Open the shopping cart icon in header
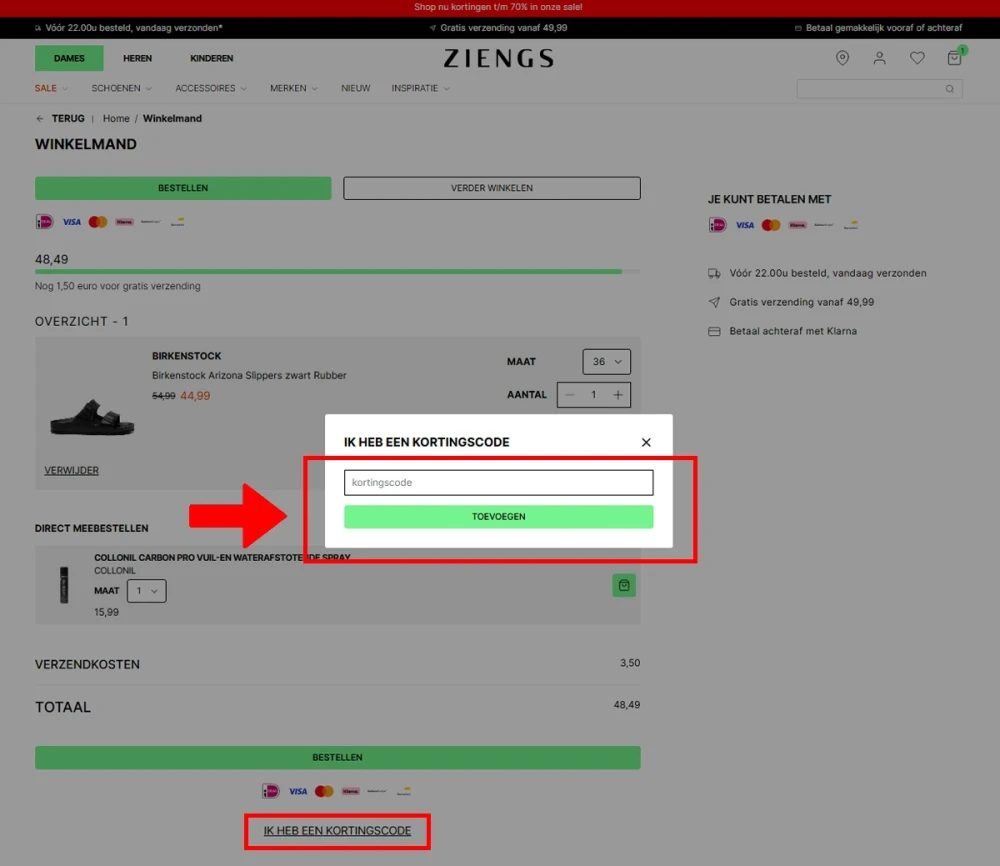The width and height of the screenshot is (1000, 866). click(955, 57)
